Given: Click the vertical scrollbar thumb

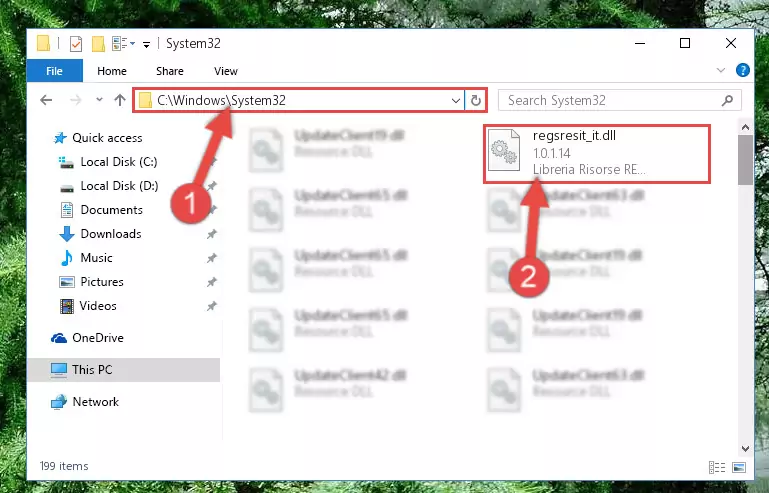Looking at the screenshot, I should point(745,160).
